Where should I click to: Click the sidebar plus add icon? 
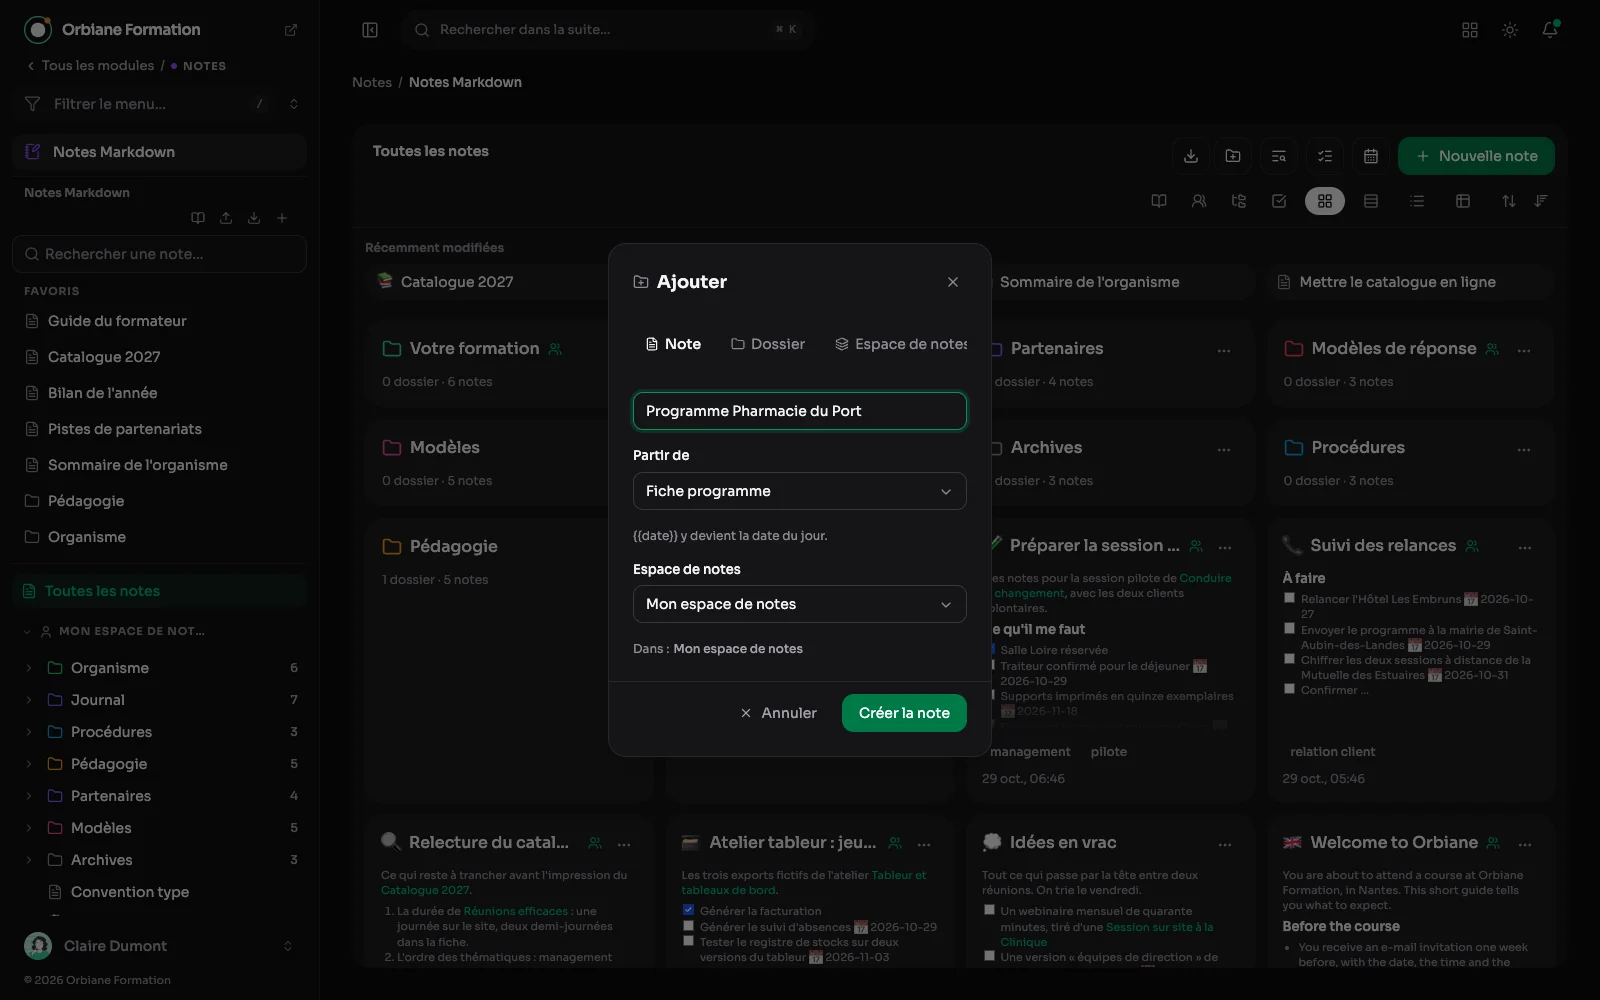click(x=282, y=218)
